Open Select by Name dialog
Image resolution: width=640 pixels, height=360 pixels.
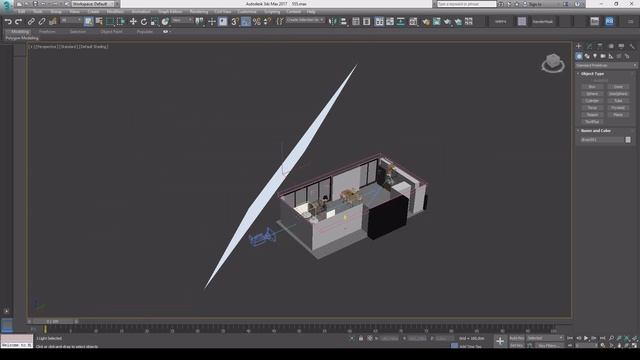pyautogui.click(x=99, y=22)
